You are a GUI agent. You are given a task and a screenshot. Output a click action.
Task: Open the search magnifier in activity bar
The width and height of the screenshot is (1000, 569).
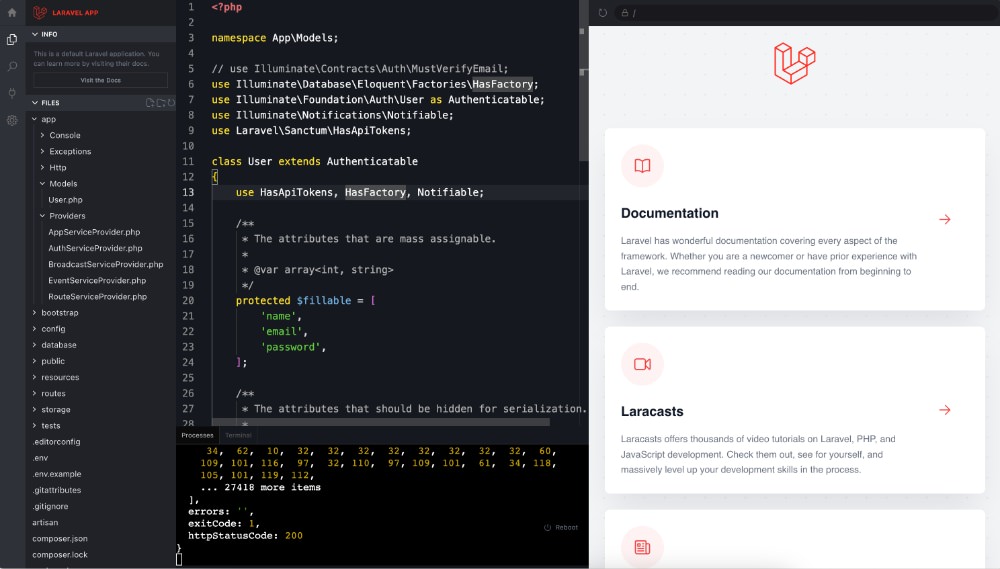click(x=12, y=66)
